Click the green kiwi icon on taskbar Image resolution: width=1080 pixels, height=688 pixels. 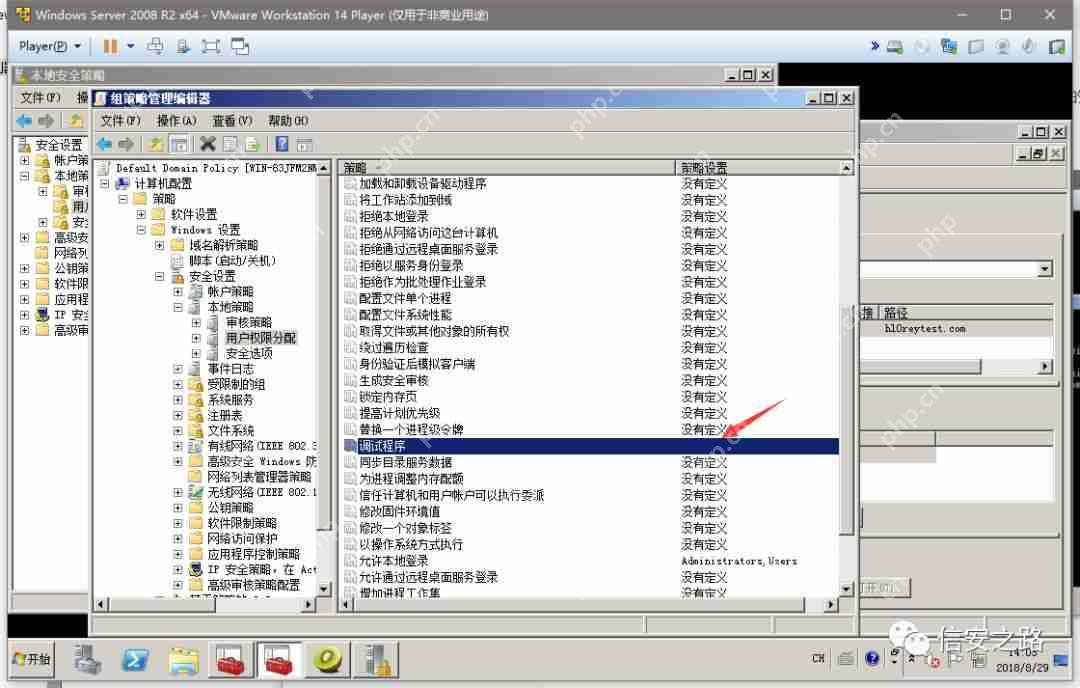click(x=327, y=660)
